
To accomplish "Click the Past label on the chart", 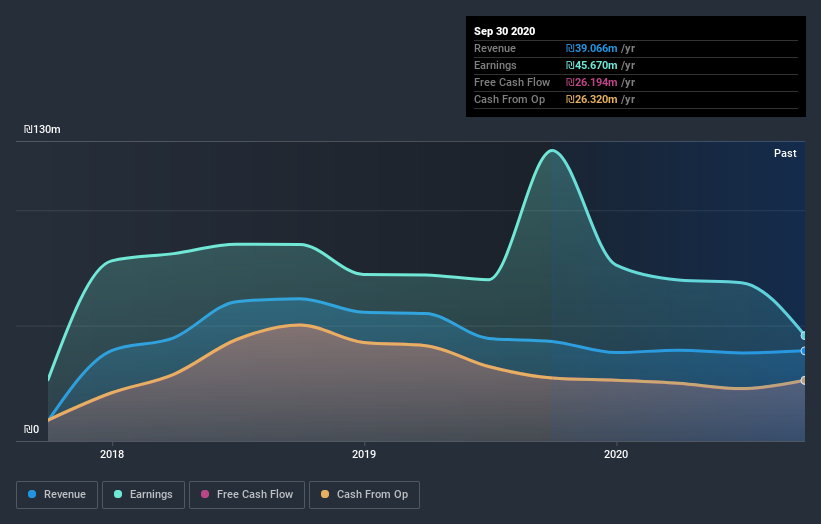I will click(x=785, y=153).
